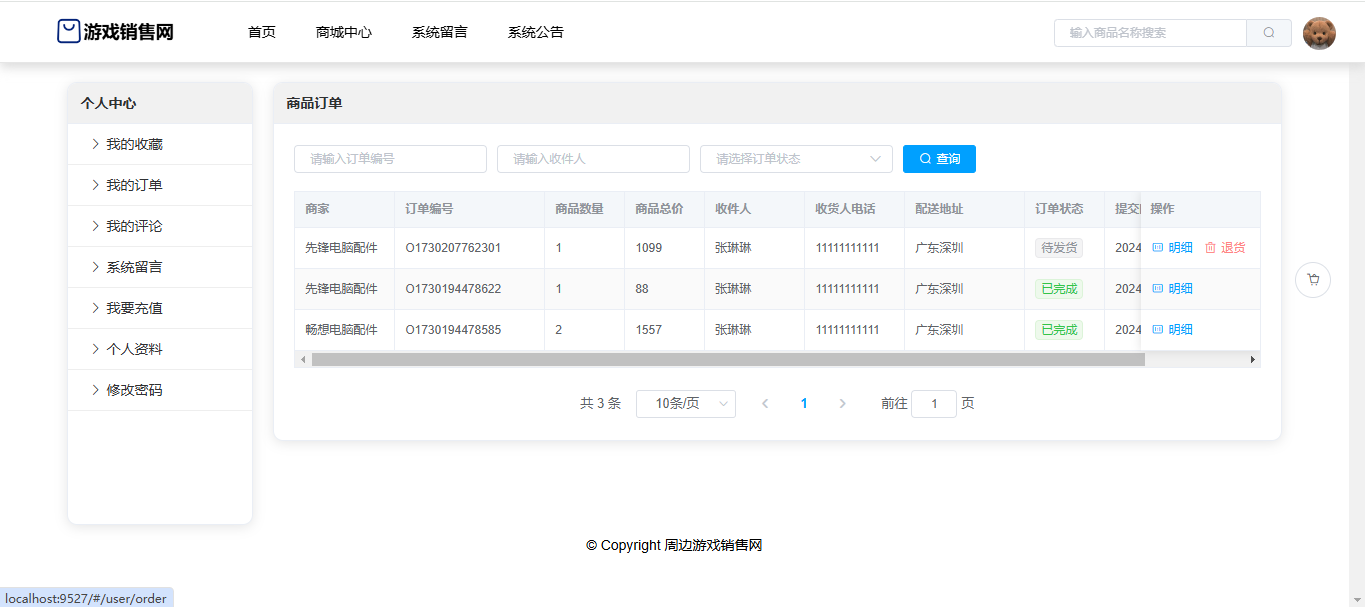
Task: View 明细 for order O1730194478585
Action: pos(1172,330)
